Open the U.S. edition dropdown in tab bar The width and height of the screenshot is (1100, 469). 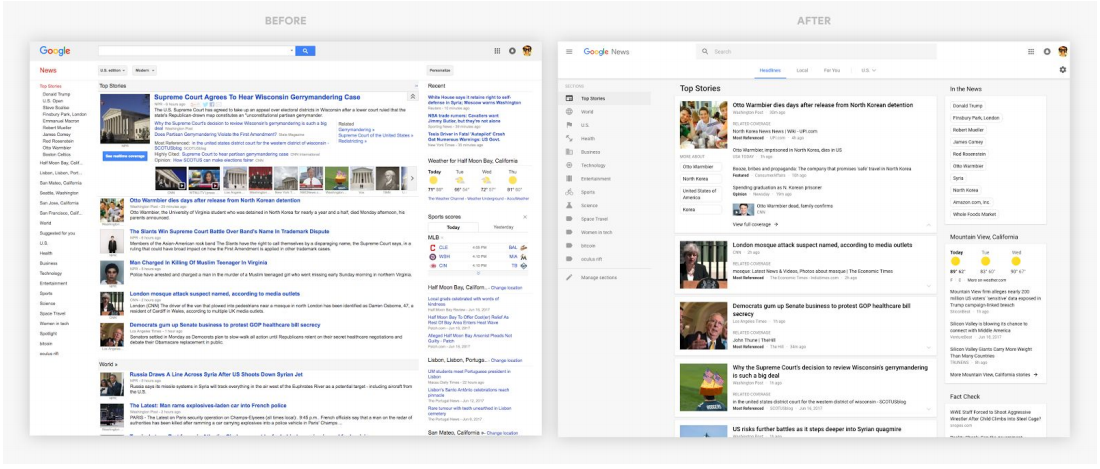click(x=868, y=71)
